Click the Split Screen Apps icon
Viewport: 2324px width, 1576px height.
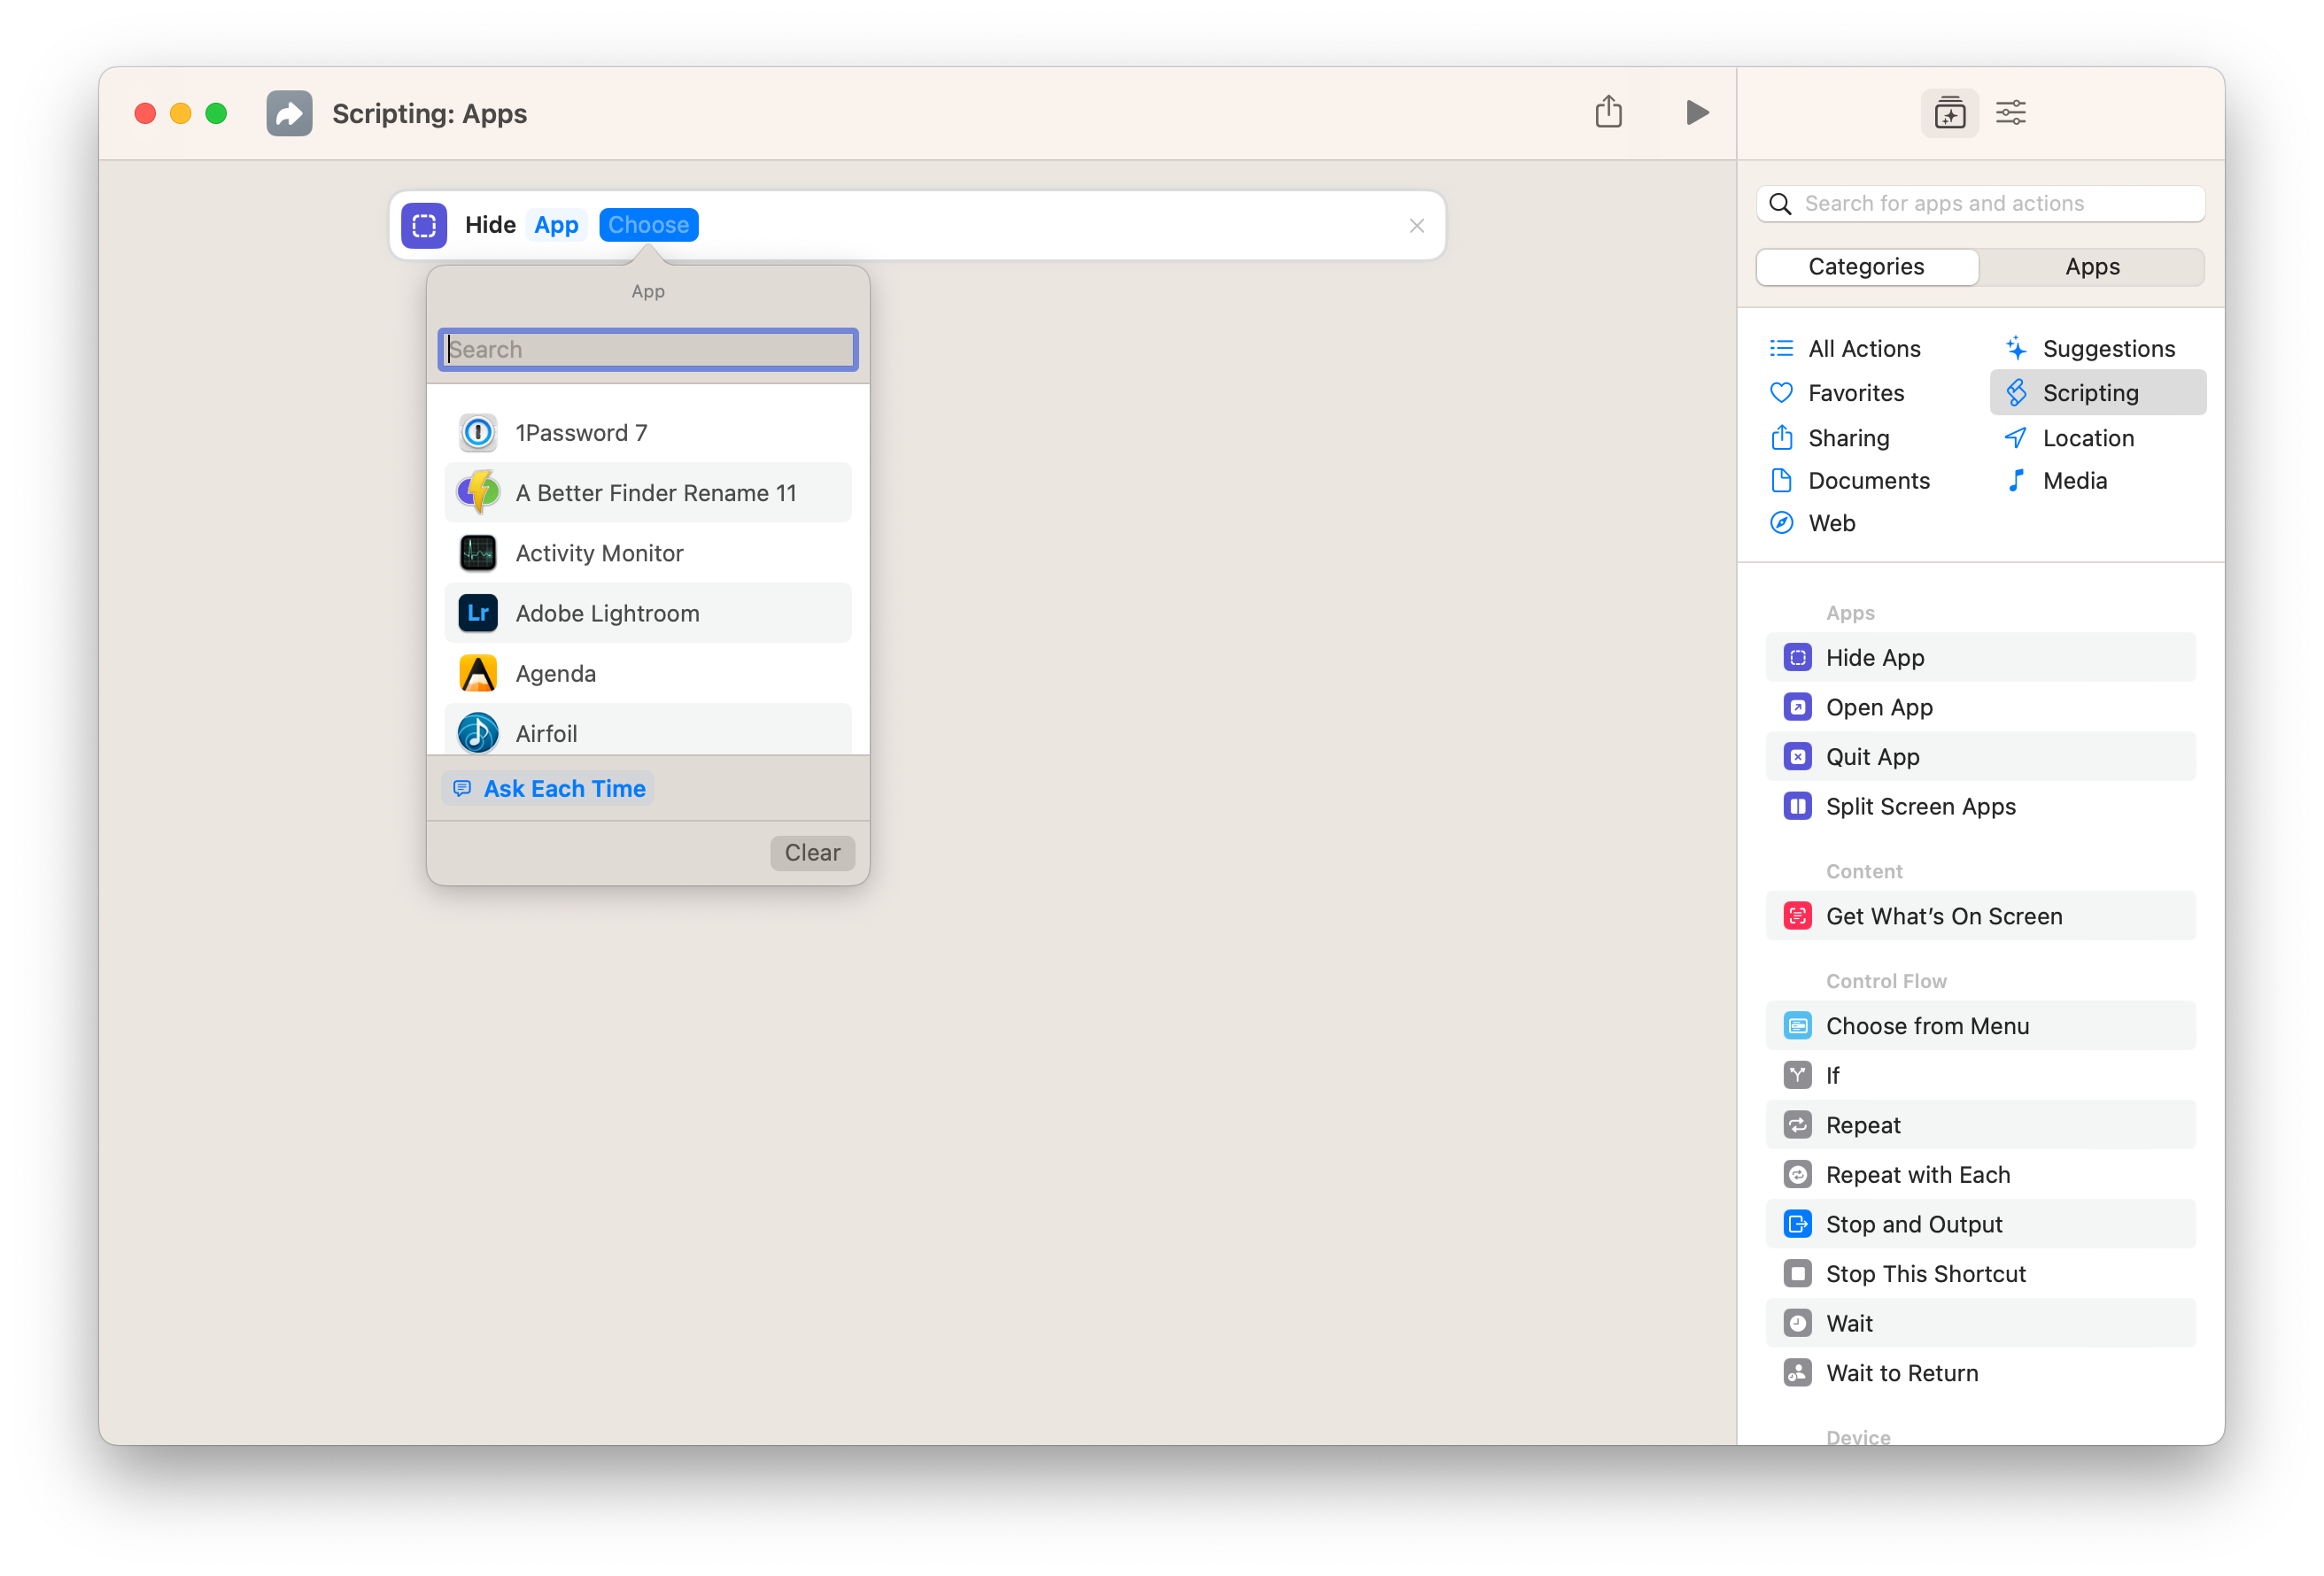1796,807
